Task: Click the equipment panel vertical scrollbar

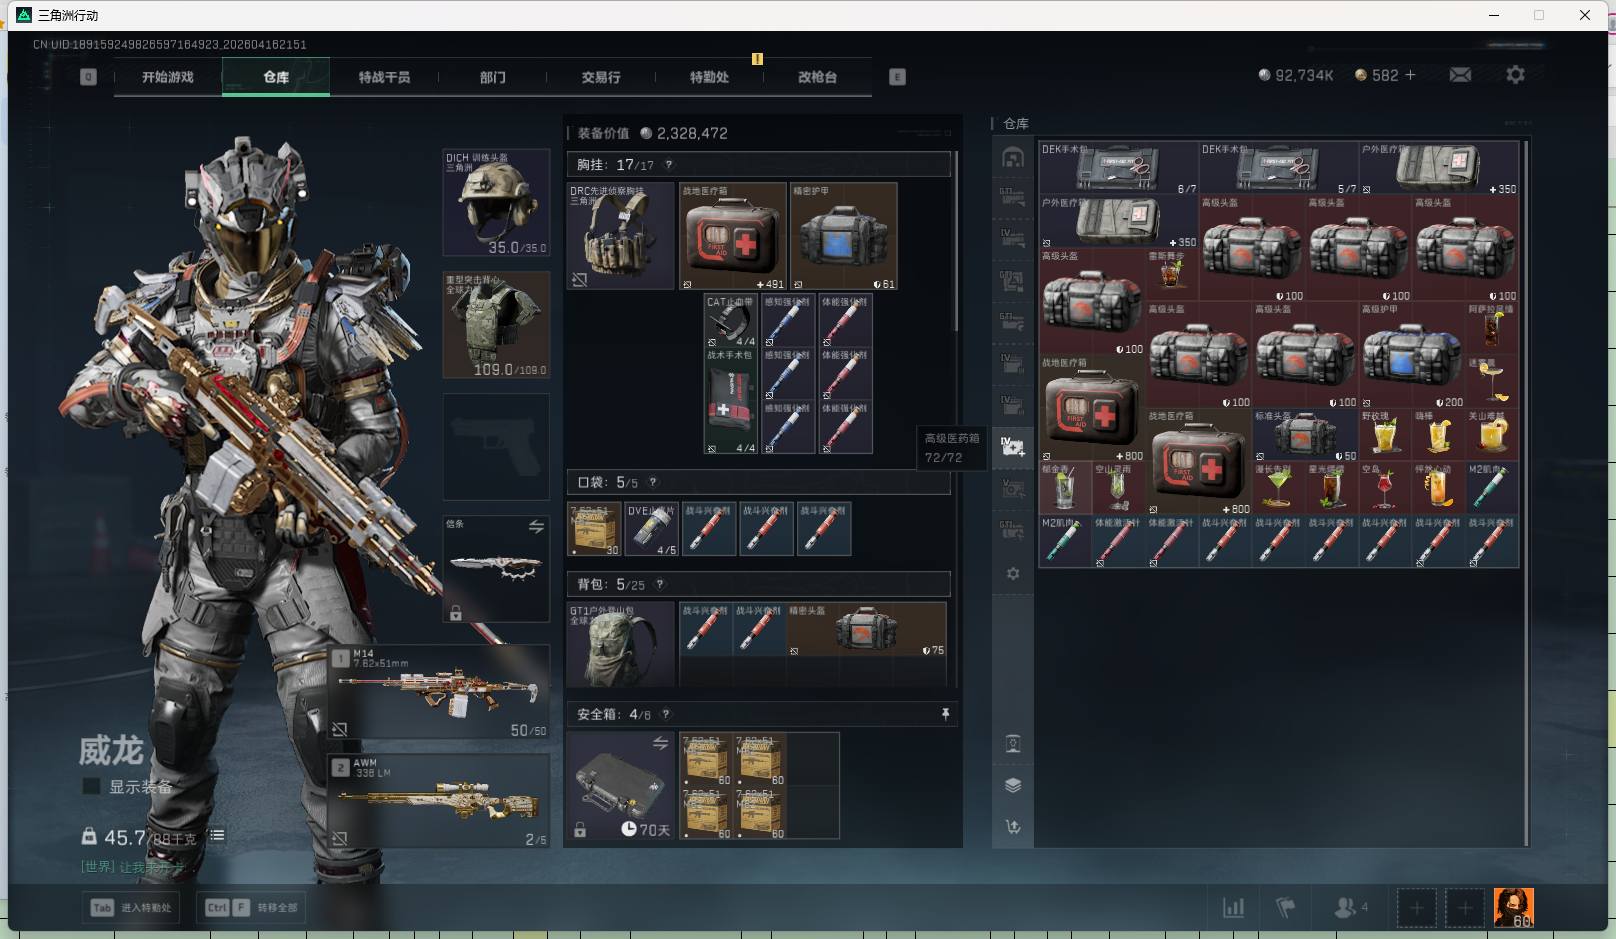Action: 957,240
